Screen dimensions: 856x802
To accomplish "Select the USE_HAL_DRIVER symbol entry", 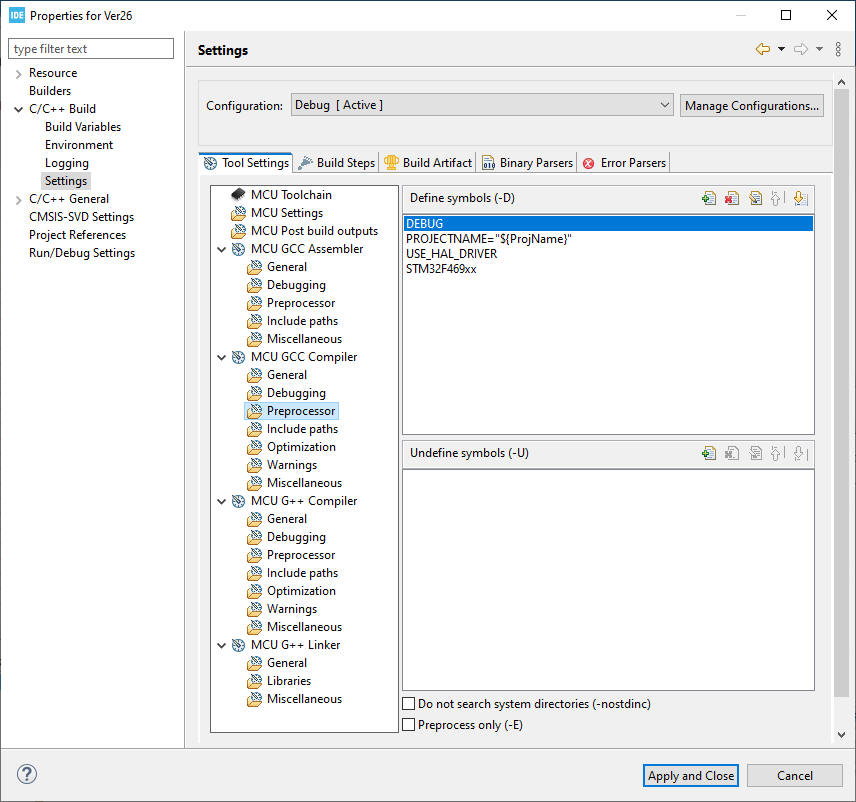I will coord(452,254).
